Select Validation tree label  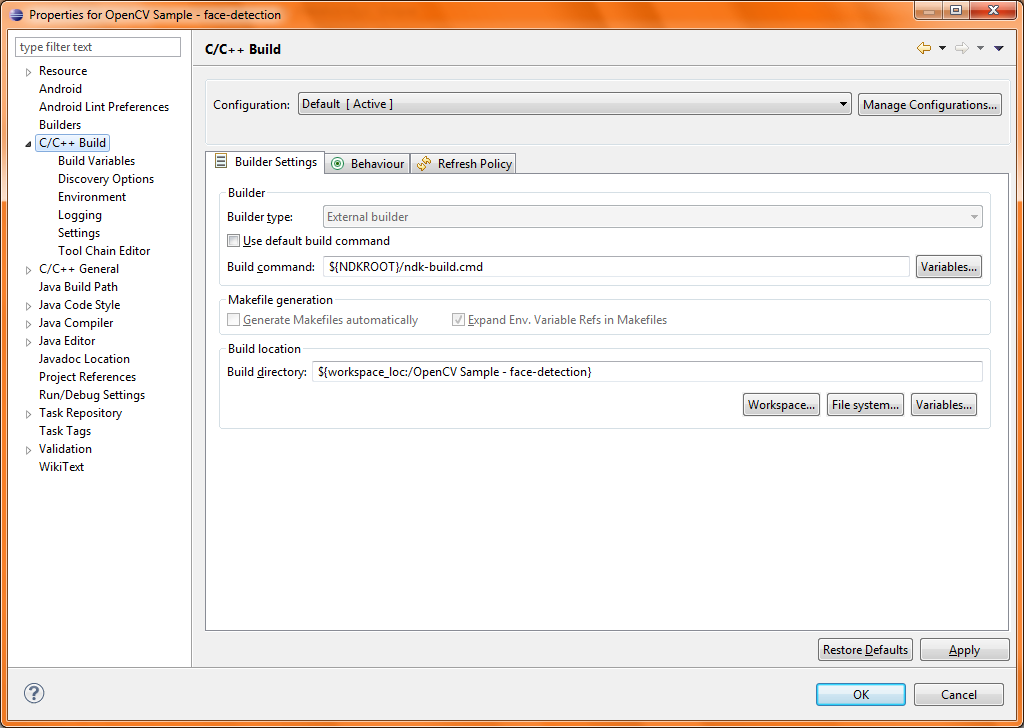(65, 449)
